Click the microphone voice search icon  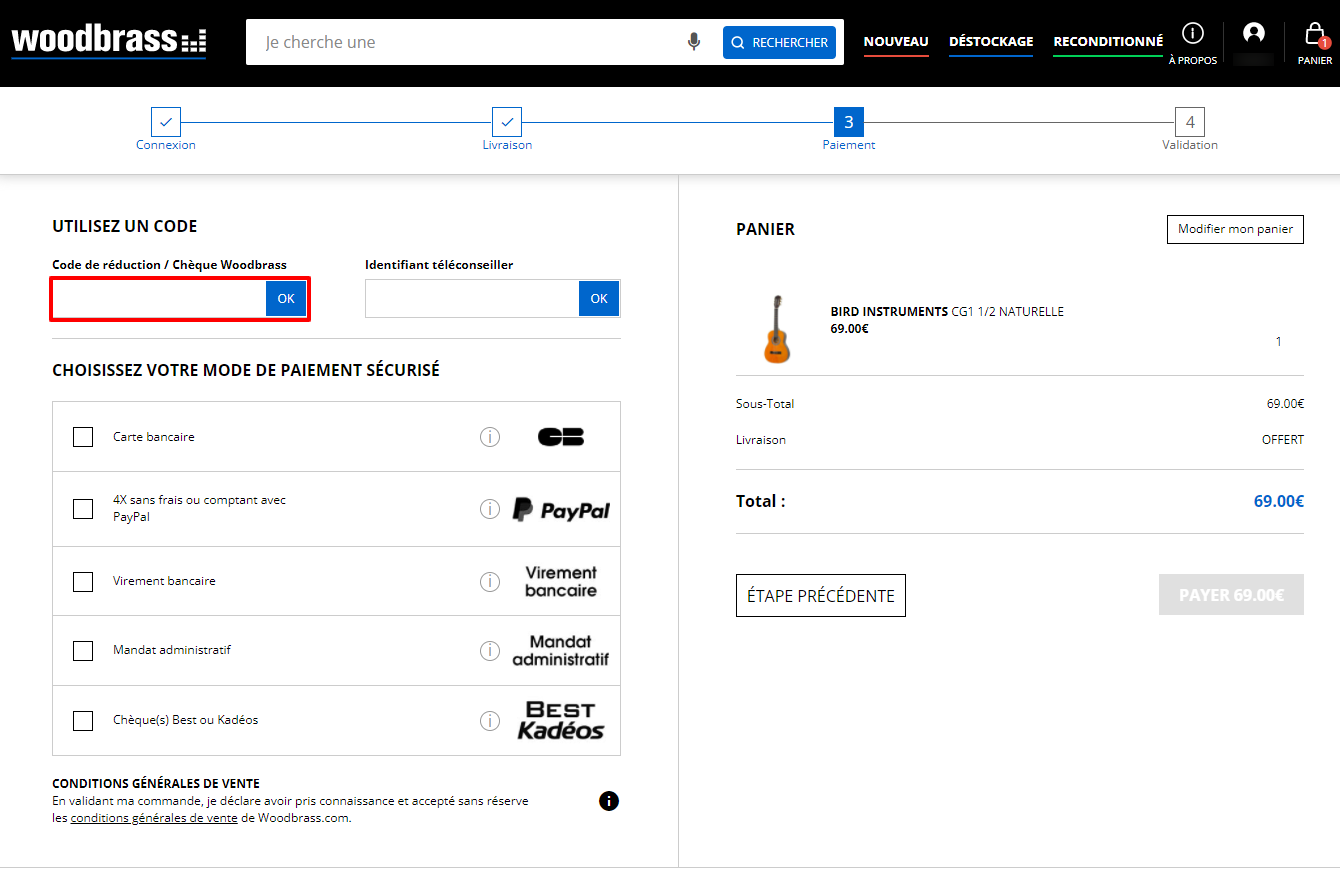694,42
